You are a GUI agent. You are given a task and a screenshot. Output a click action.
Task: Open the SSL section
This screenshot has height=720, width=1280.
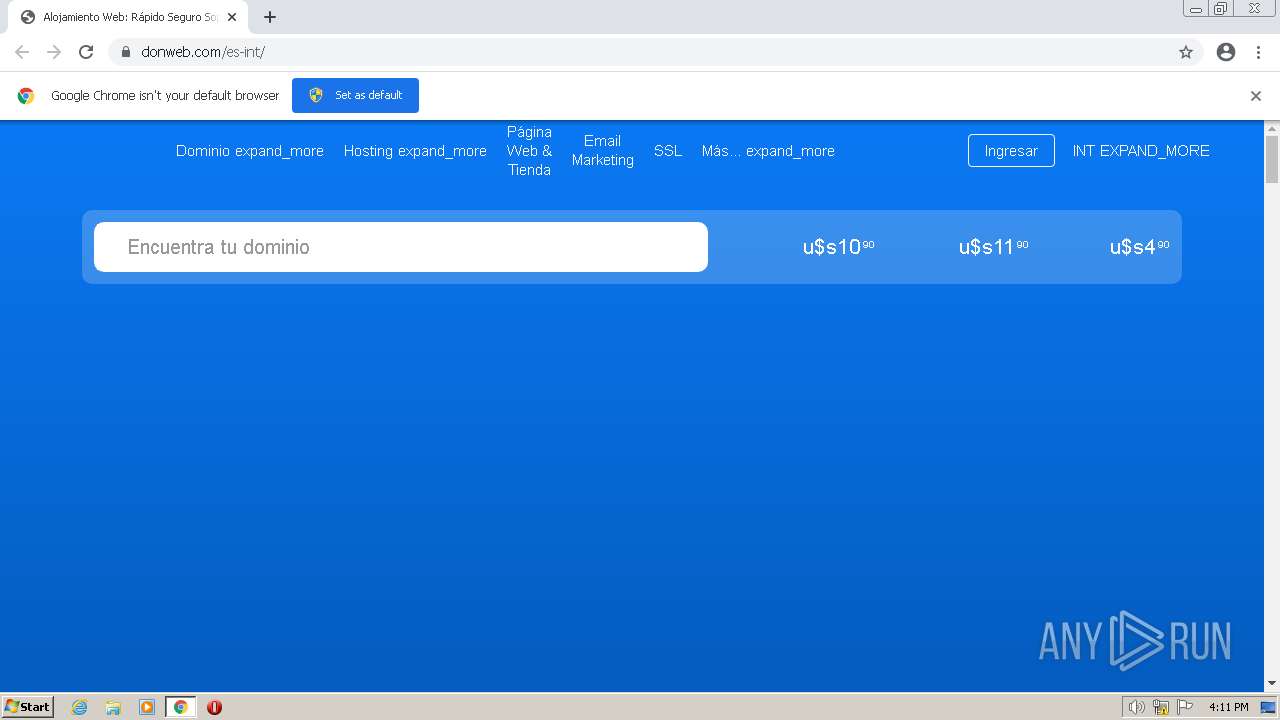point(668,151)
